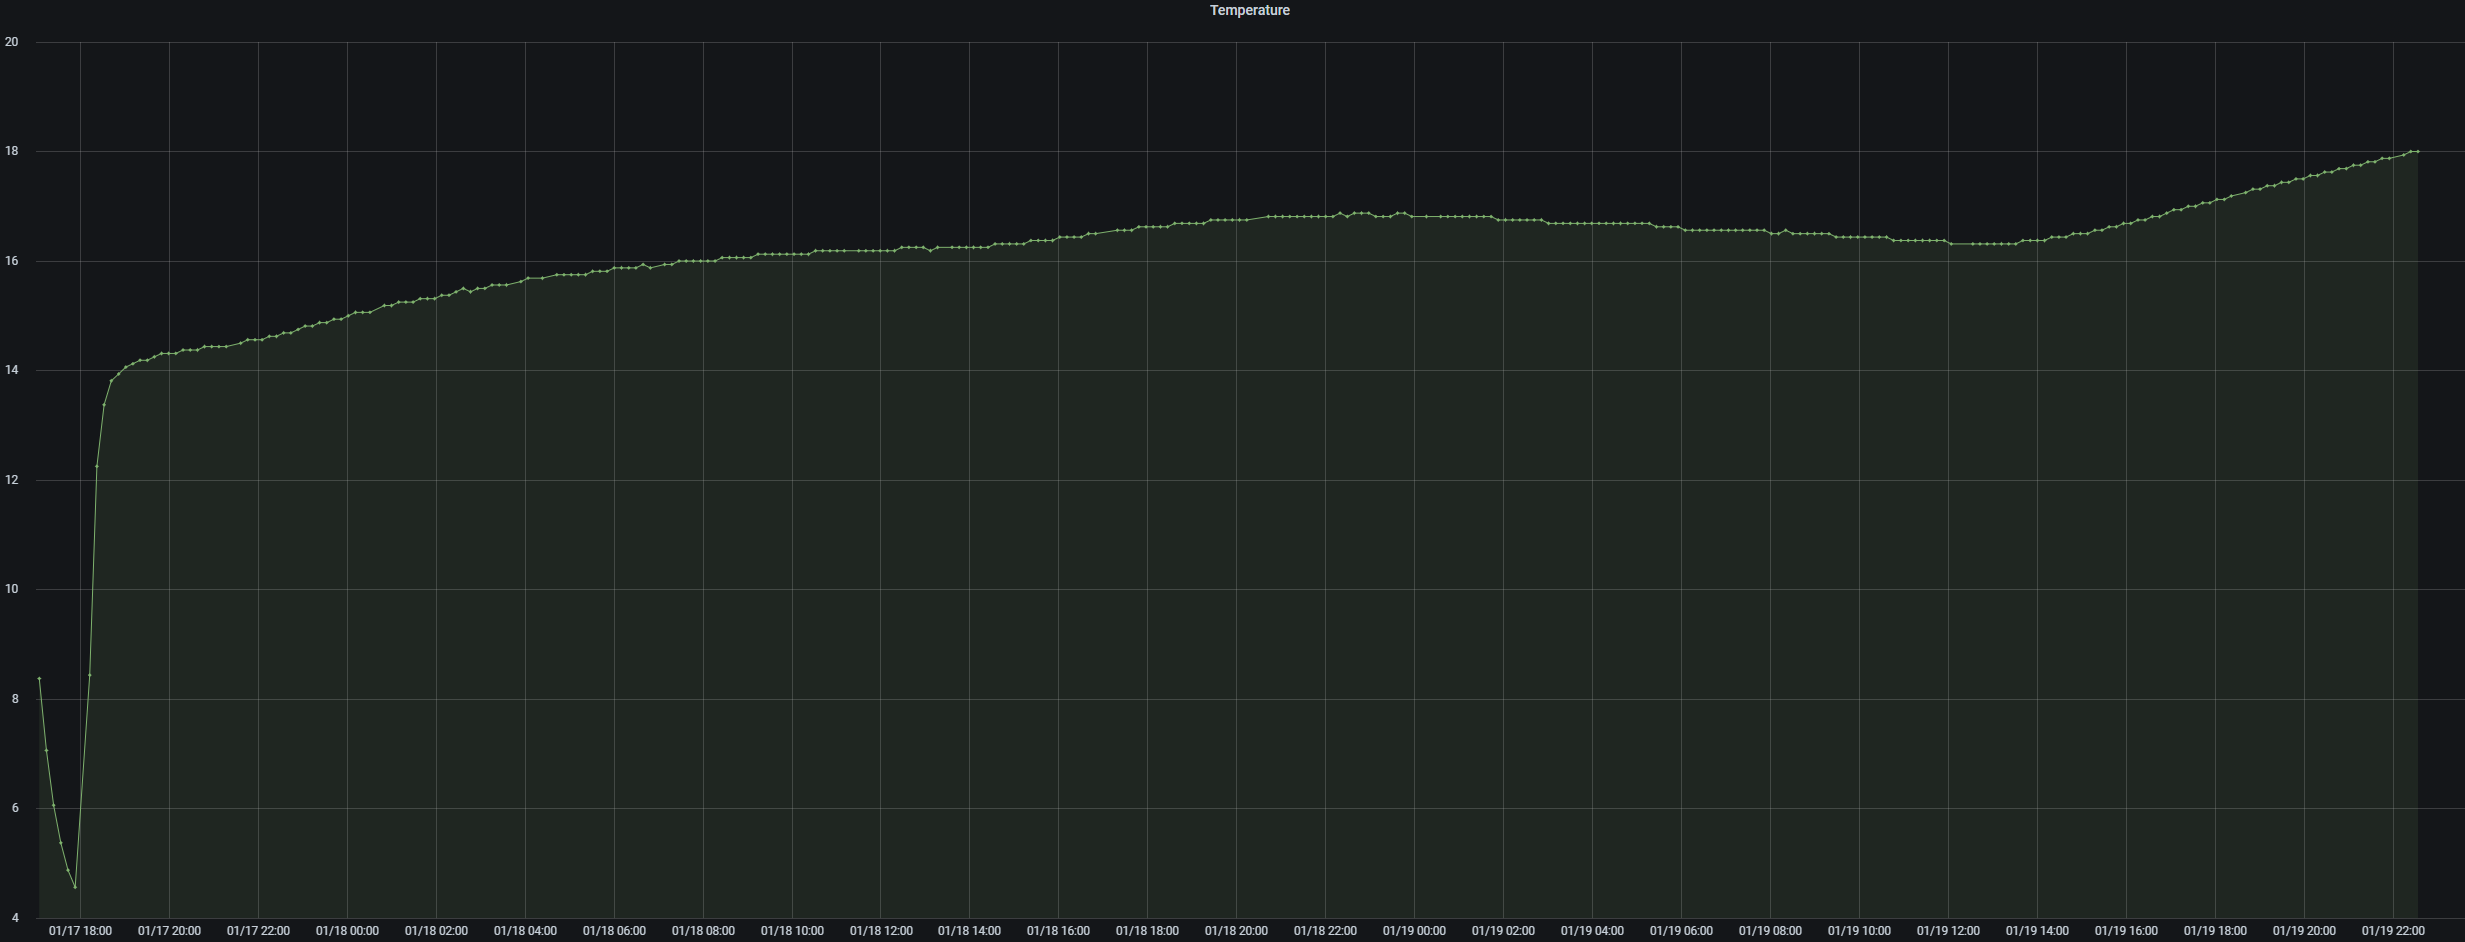Click the first data point at 8.4 degrees
This screenshot has height=942, width=2465.
coord(39,679)
